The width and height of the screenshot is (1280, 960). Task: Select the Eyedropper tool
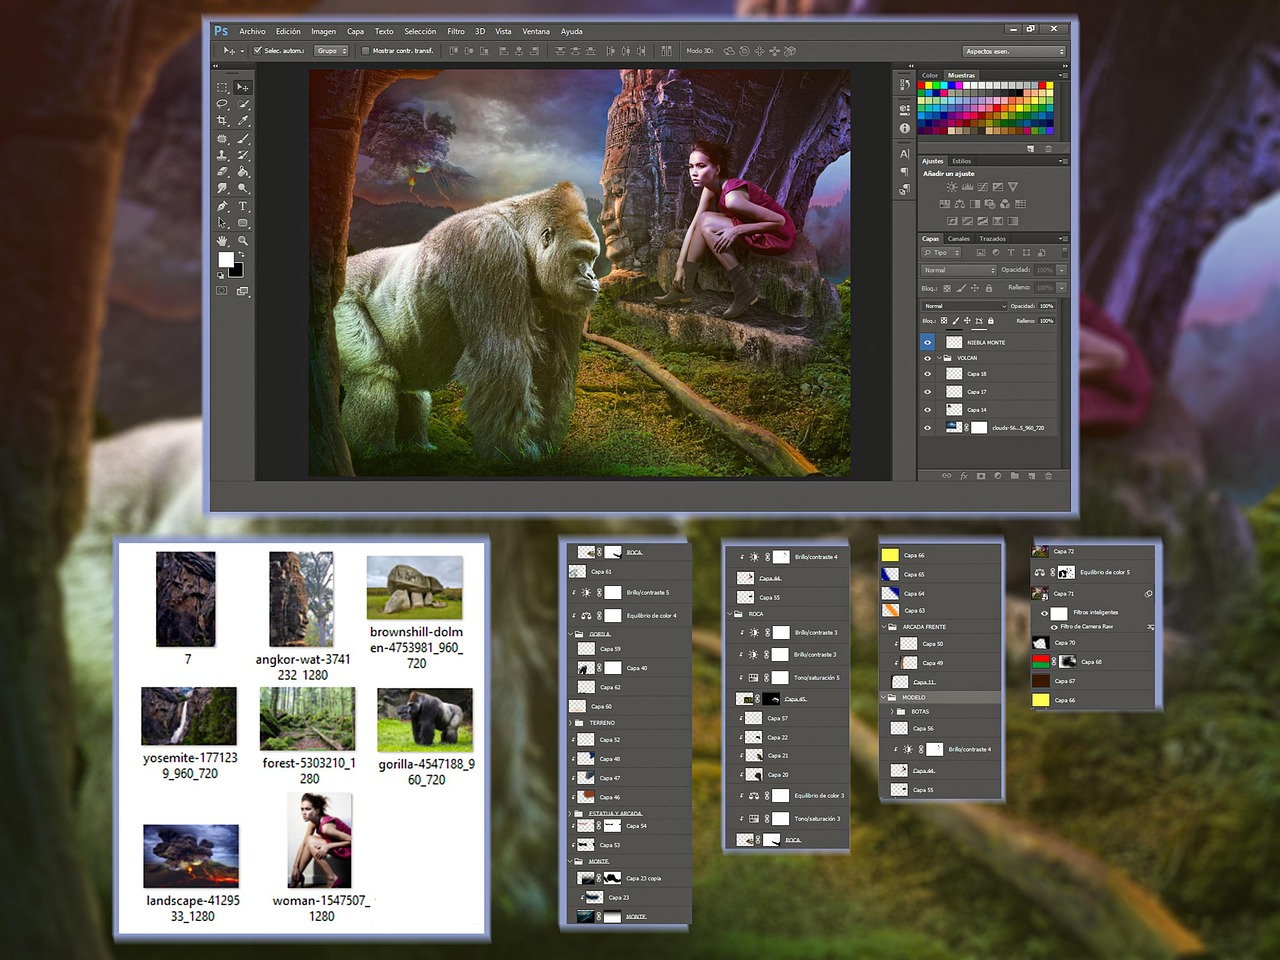pyautogui.click(x=243, y=121)
